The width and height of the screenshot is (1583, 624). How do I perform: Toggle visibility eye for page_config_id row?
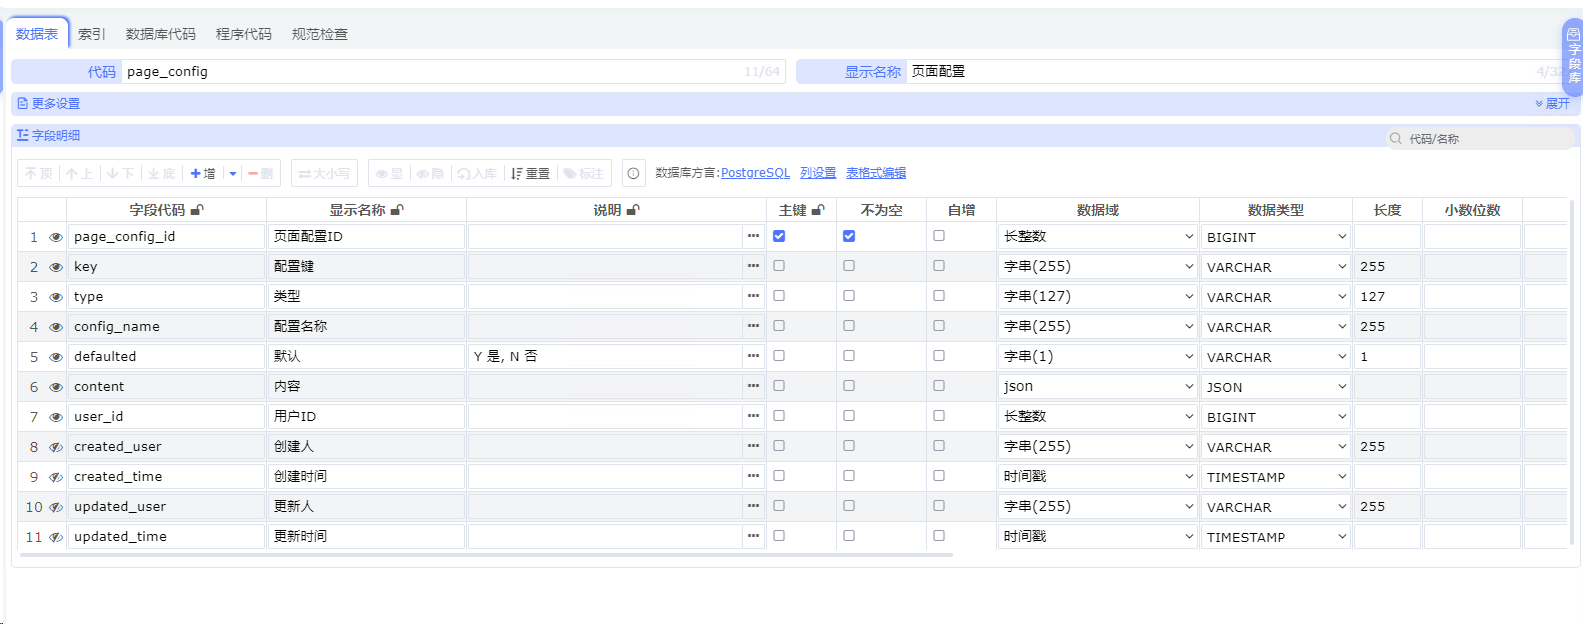[56, 237]
